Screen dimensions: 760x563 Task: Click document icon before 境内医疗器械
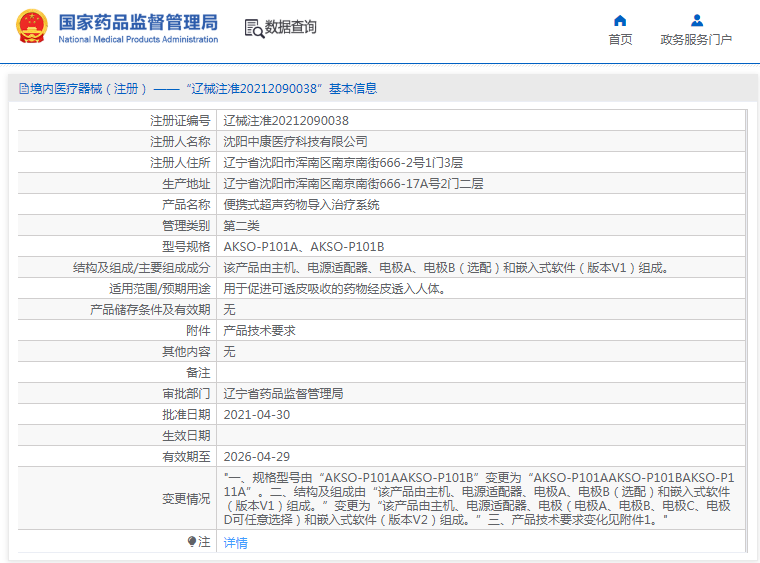pyautogui.click(x=23, y=89)
